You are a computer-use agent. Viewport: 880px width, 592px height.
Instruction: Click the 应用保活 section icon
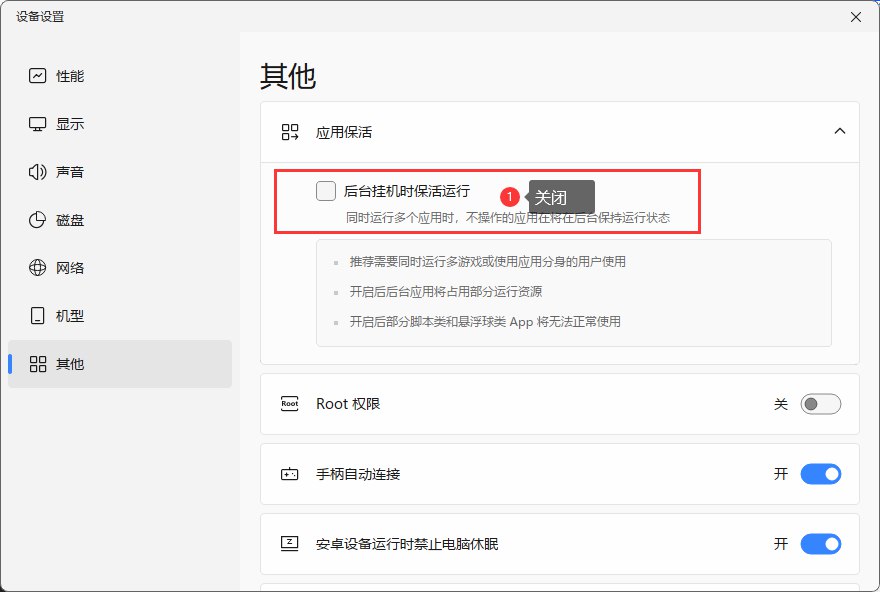point(290,132)
